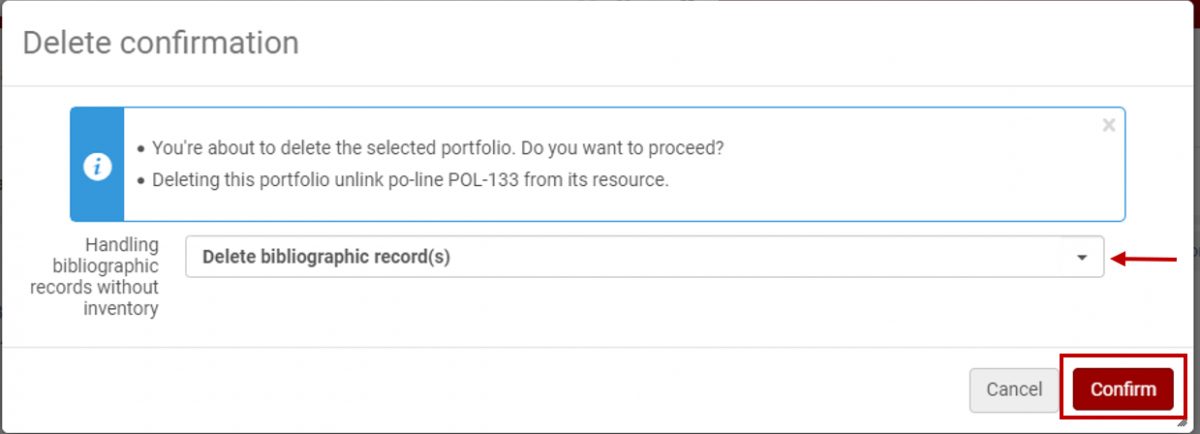Click the first bullet point marker
The image size is (1200, 434).
(x=141, y=149)
